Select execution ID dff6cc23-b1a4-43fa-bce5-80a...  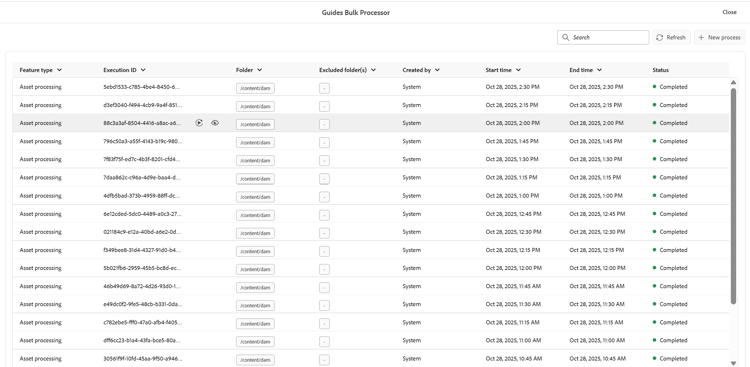point(142,341)
